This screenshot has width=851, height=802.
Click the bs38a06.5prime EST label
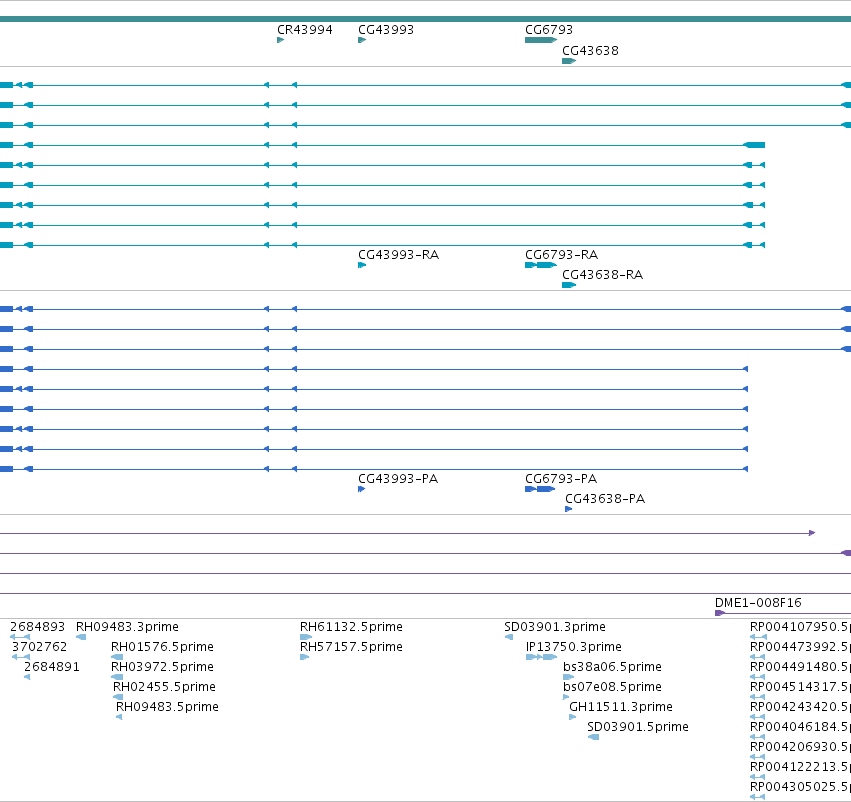click(612, 667)
